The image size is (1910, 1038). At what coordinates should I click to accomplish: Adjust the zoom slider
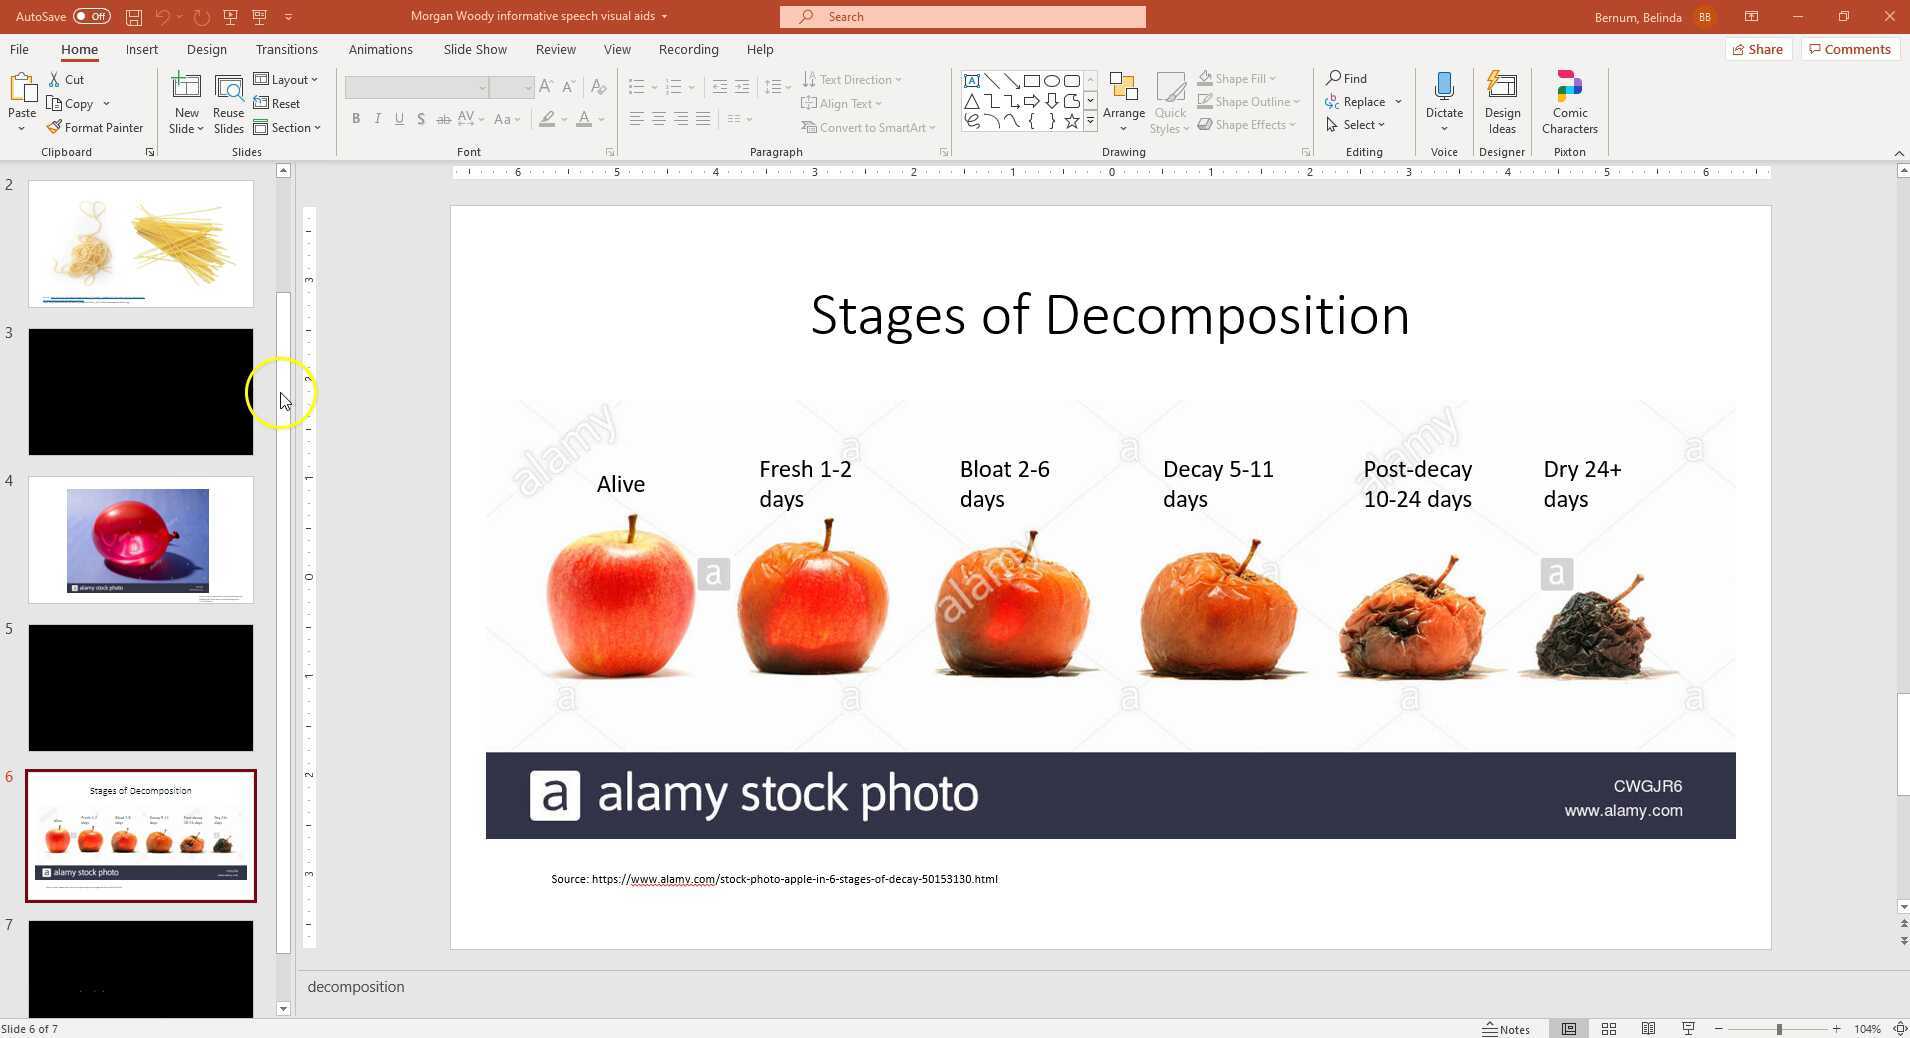point(1778,1028)
